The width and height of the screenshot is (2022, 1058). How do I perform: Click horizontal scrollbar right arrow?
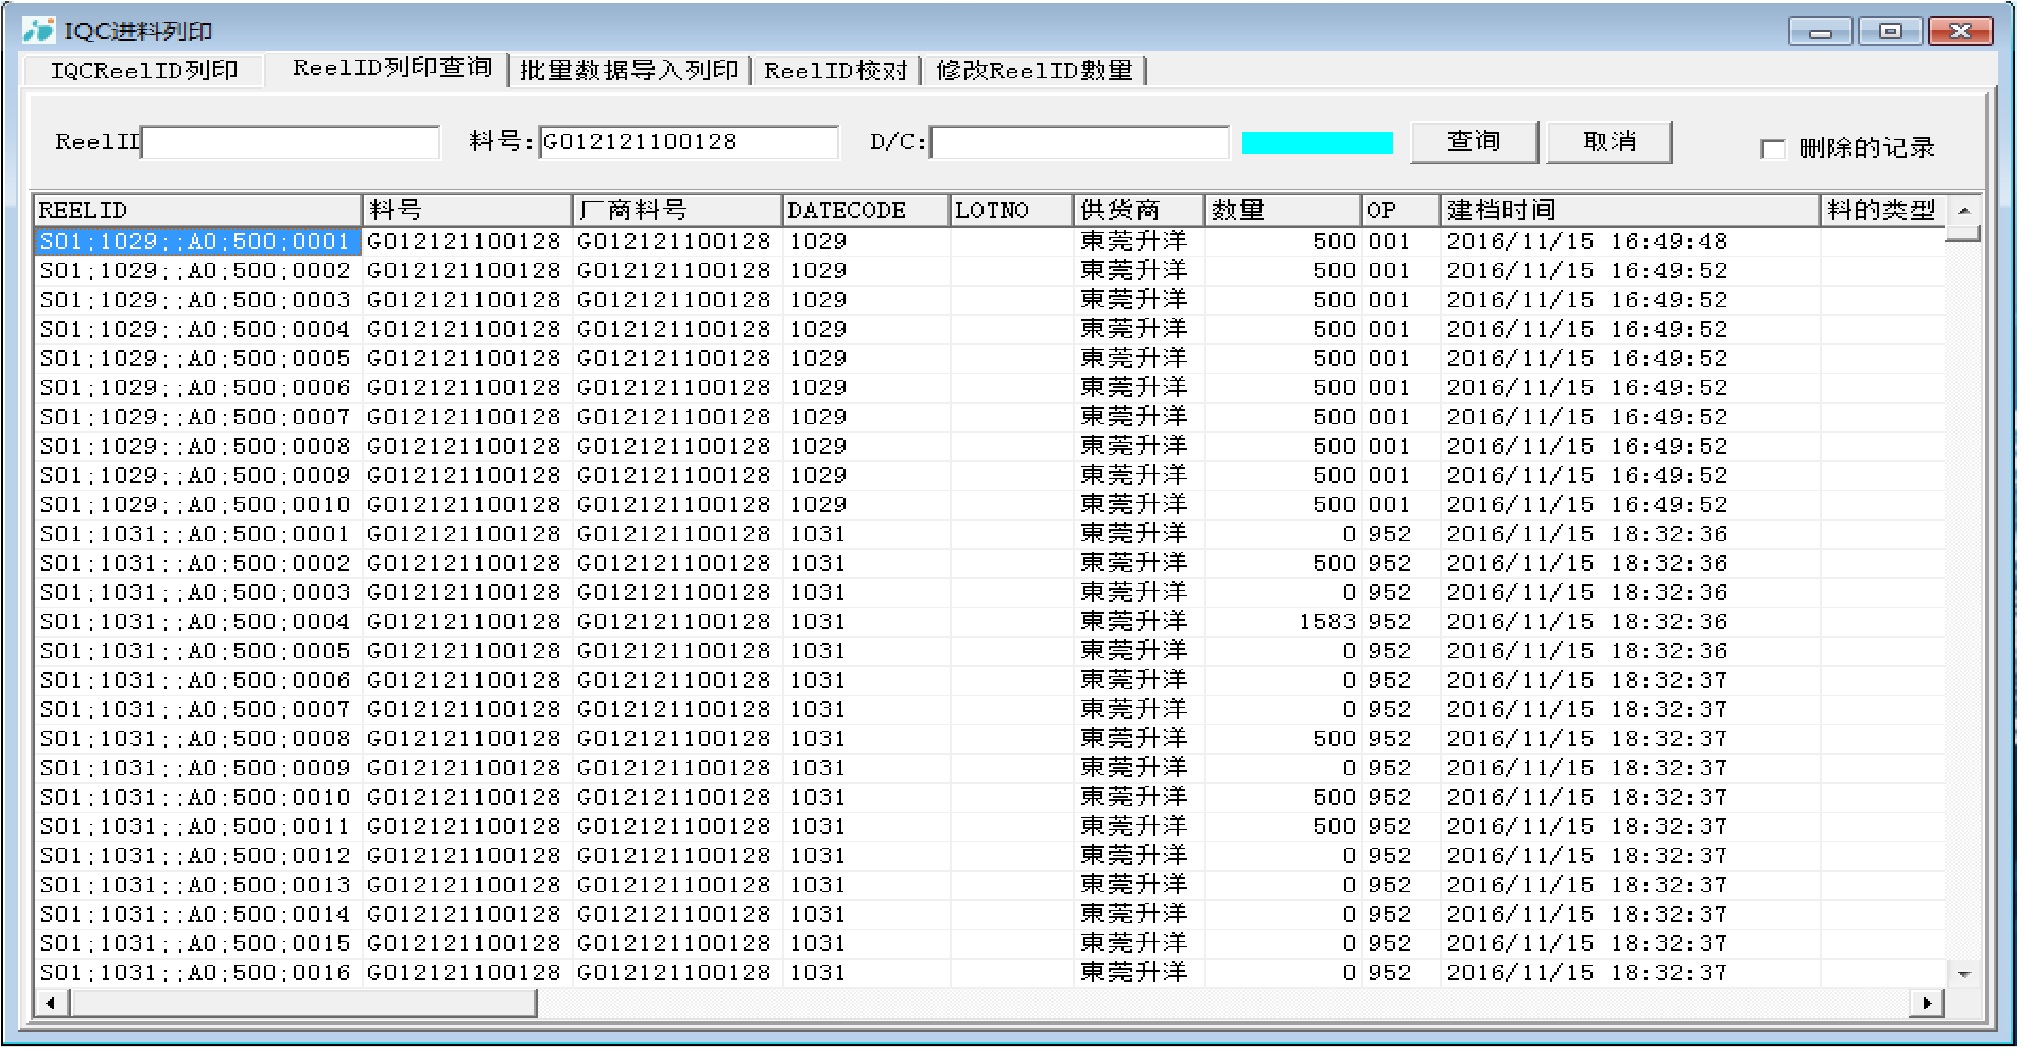1927,1002
